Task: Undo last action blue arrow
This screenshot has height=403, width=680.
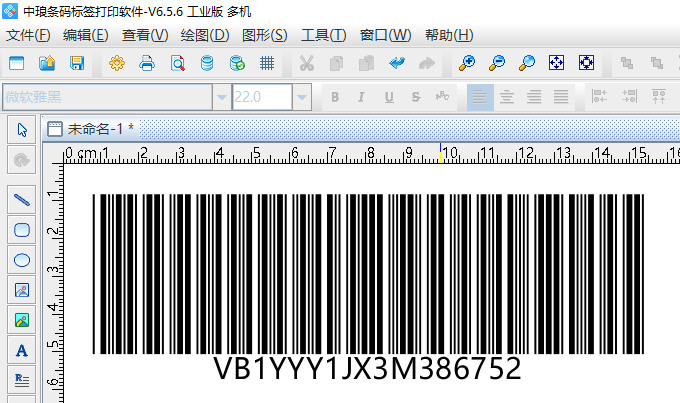Action: 397,63
